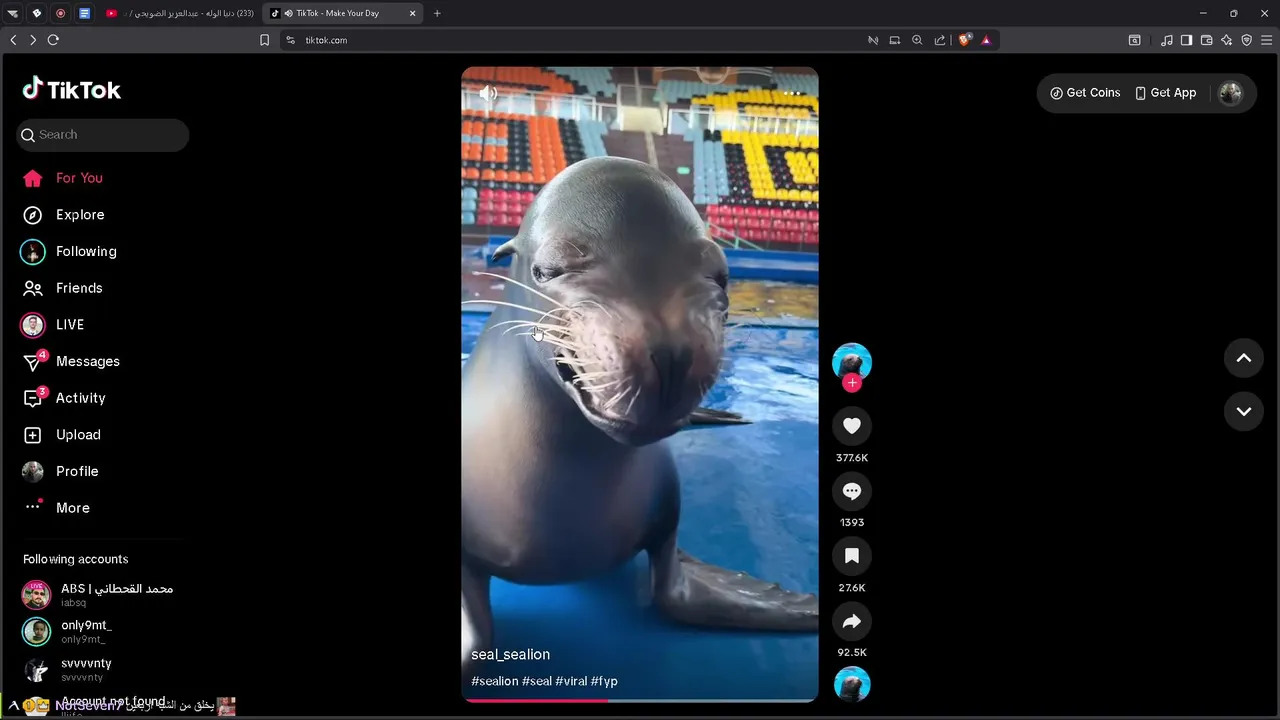Open the comments on the video
The image size is (1280, 720).
pyautogui.click(x=852, y=491)
